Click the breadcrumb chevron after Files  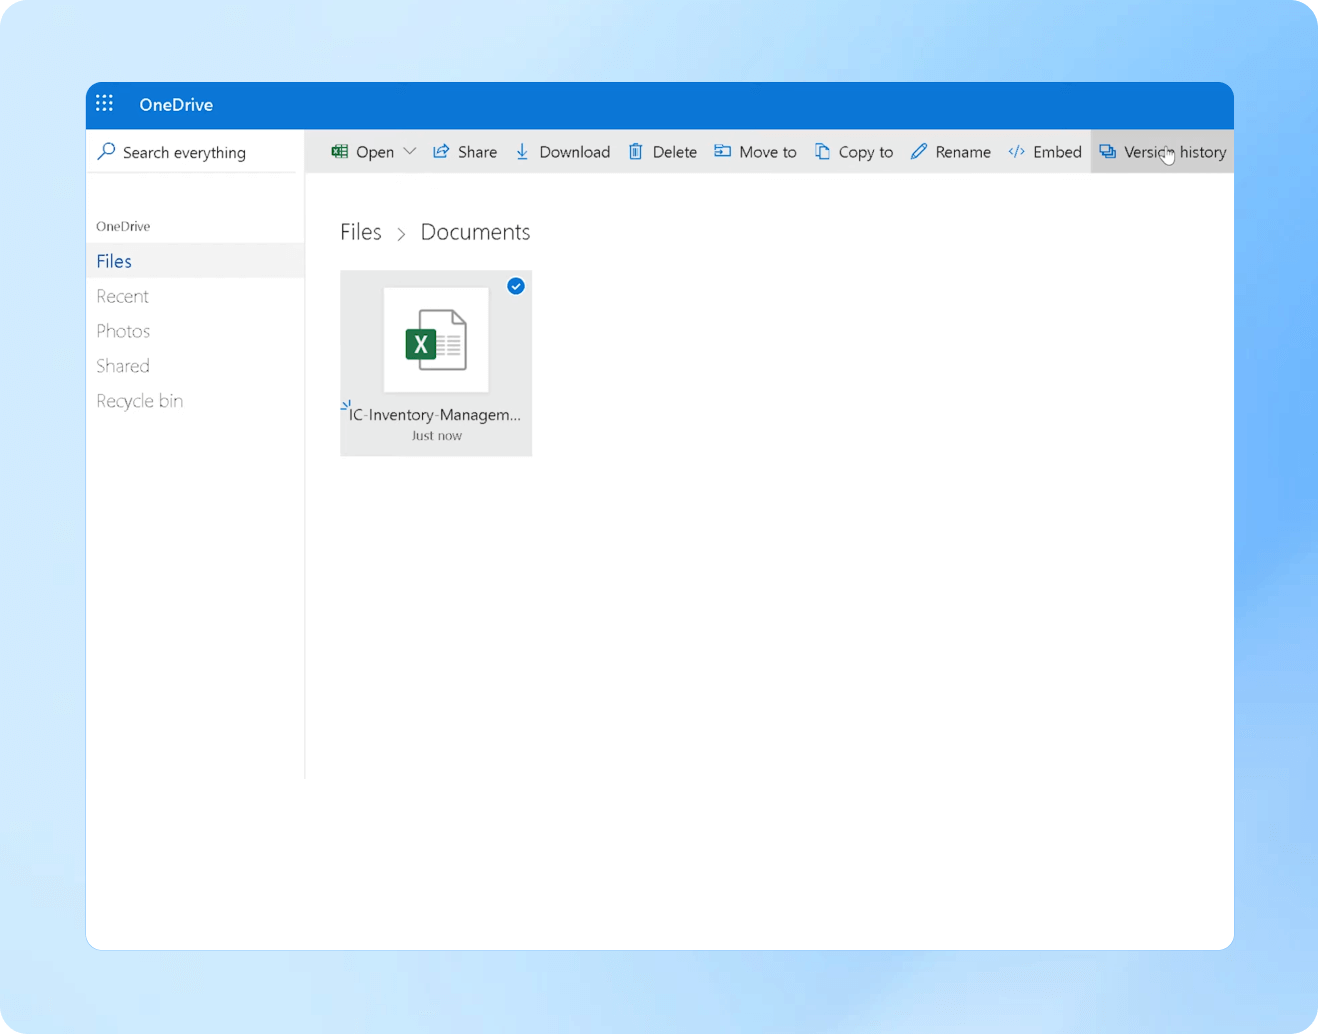click(x=400, y=233)
